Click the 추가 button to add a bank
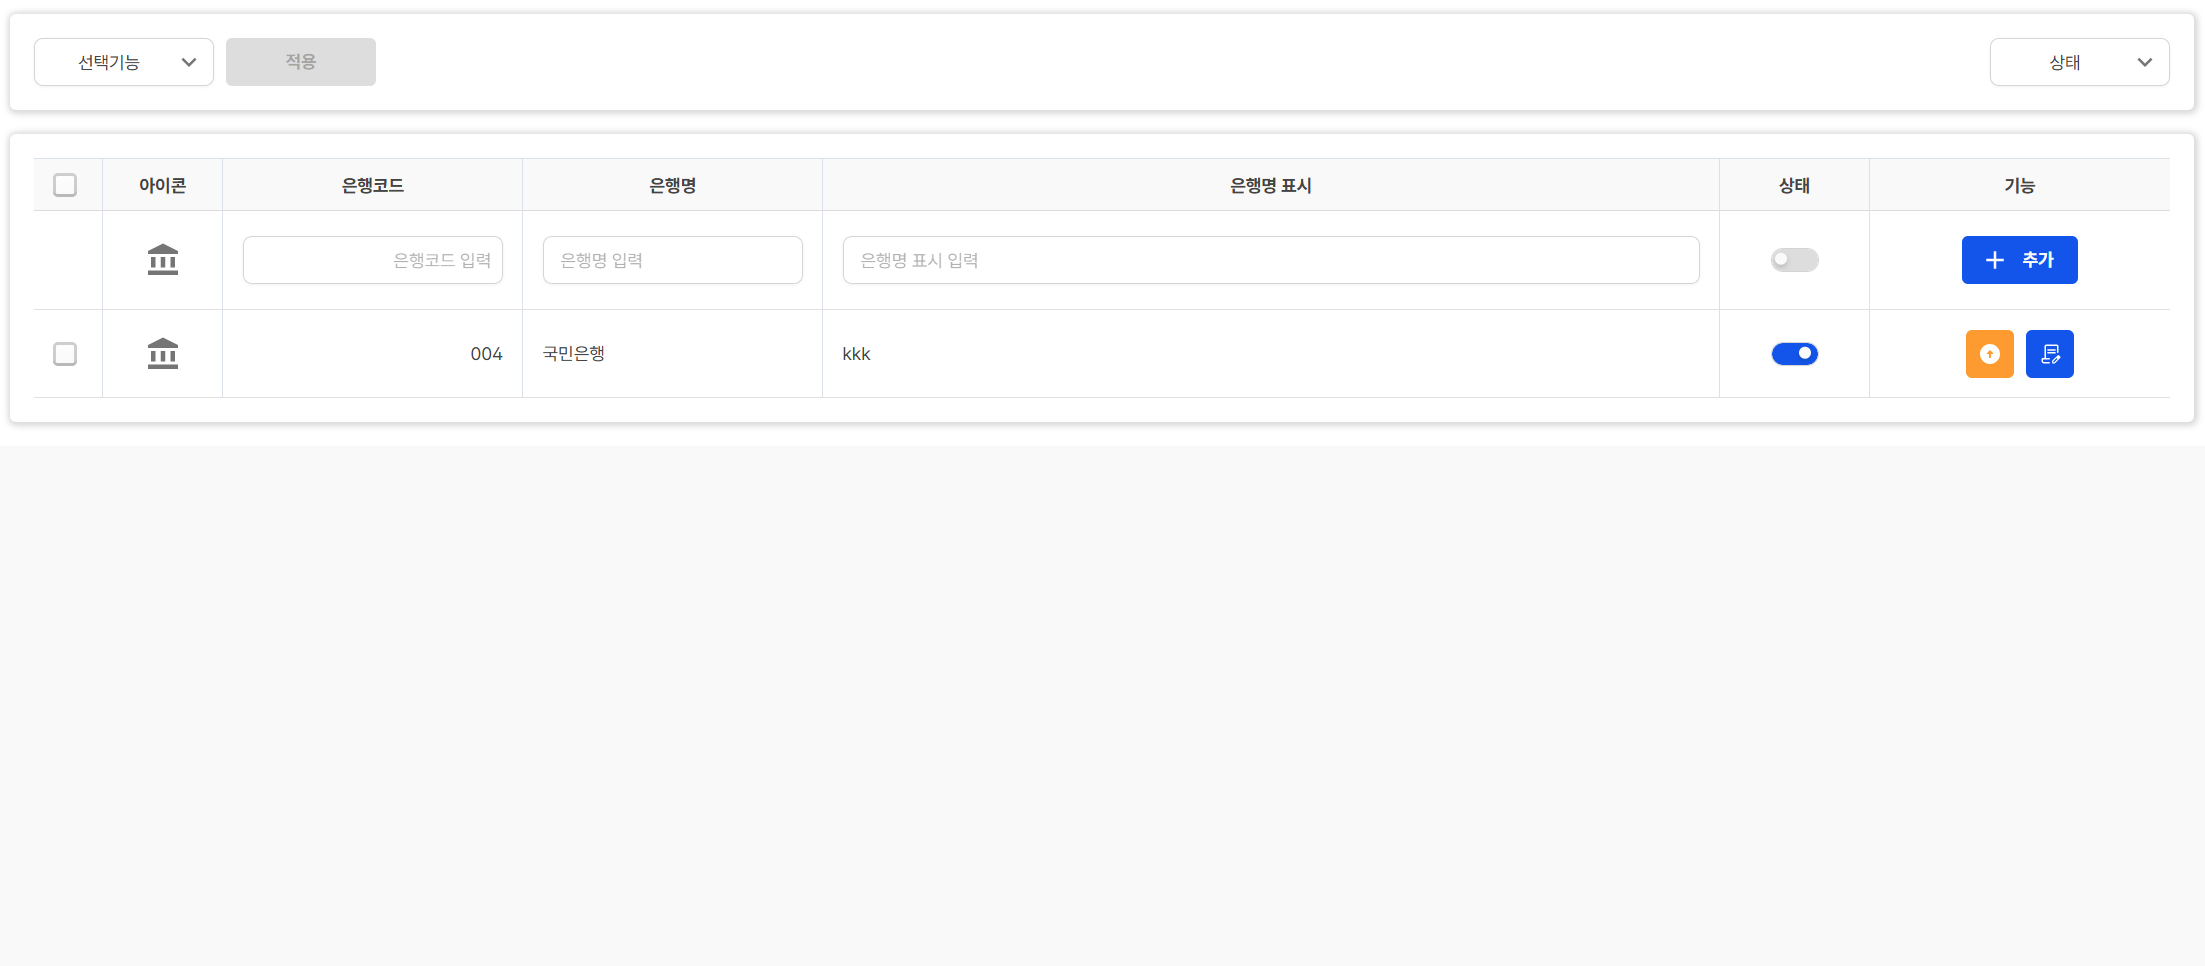The height and width of the screenshot is (966, 2205). coord(2019,260)
